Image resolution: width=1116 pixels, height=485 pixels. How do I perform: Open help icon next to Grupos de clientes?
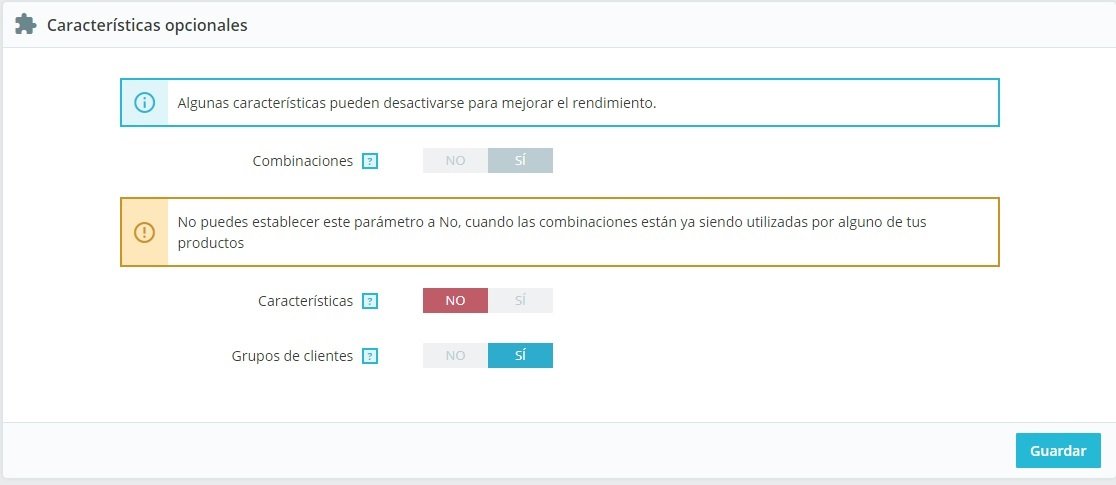(370, 356)
